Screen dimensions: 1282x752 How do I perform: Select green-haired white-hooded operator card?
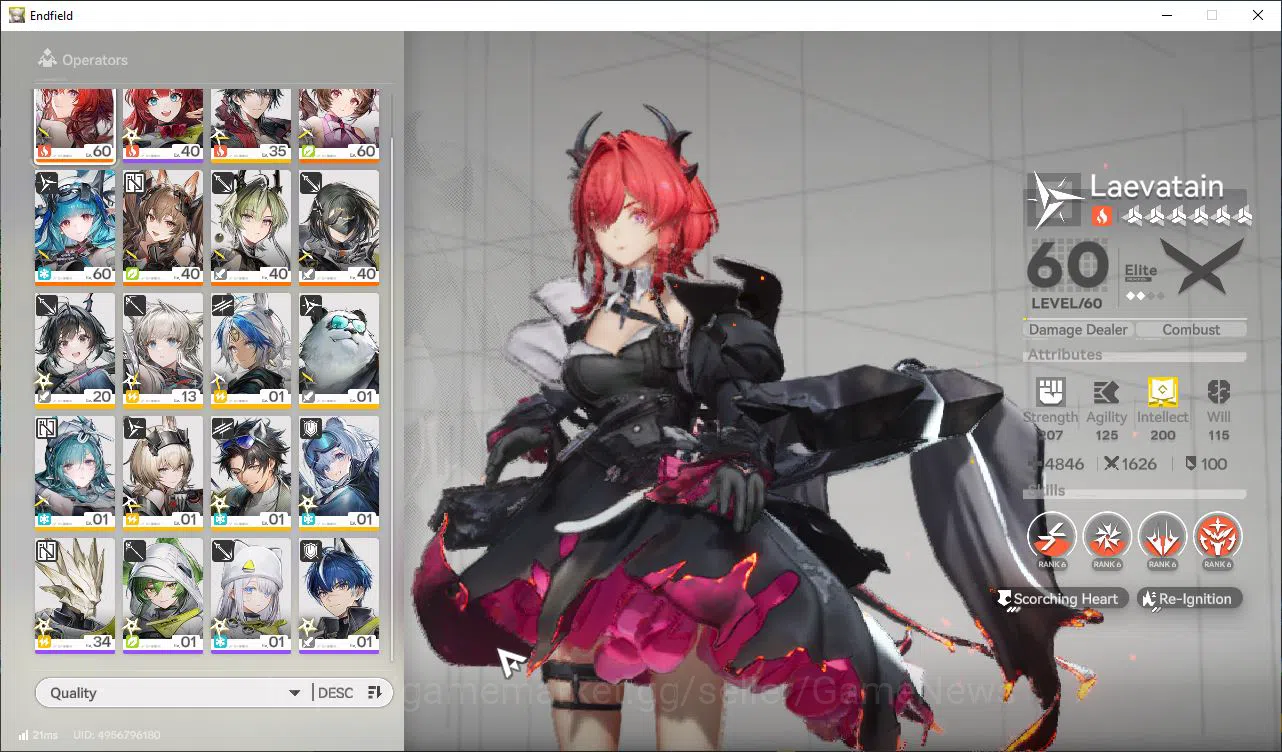pos(163,596)
